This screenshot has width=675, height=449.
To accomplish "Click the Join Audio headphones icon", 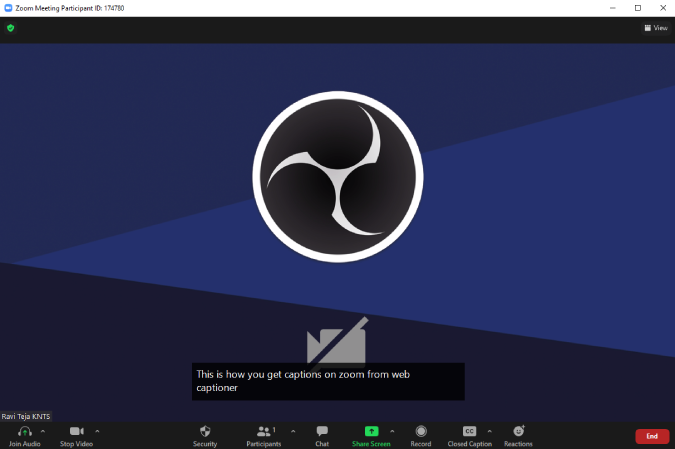I will click(25, 431).
